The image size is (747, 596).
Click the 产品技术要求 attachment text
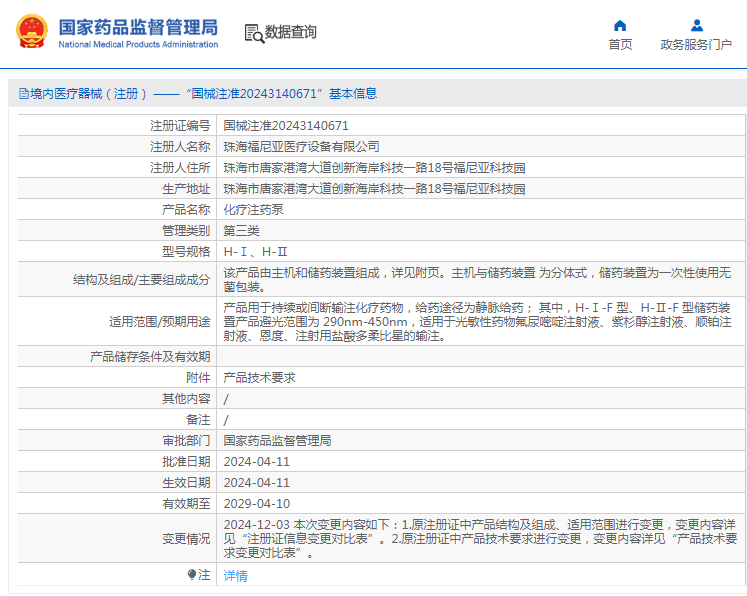coord(259,378)
